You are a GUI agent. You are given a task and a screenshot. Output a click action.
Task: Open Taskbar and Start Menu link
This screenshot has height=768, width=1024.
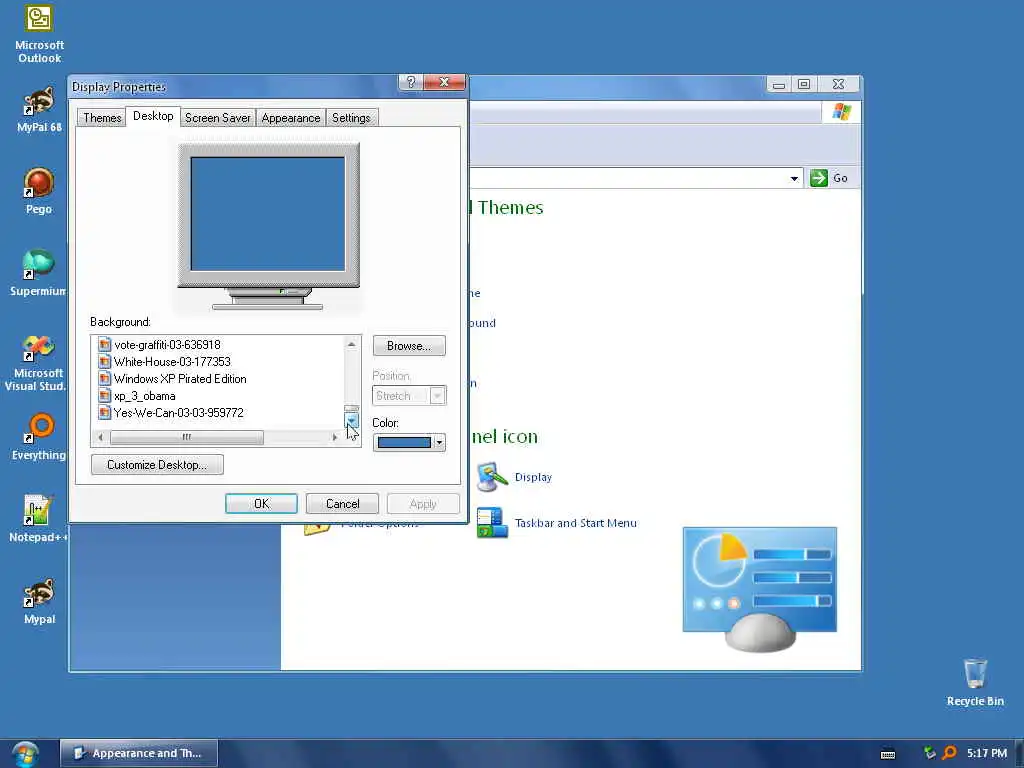coord(575,522)
